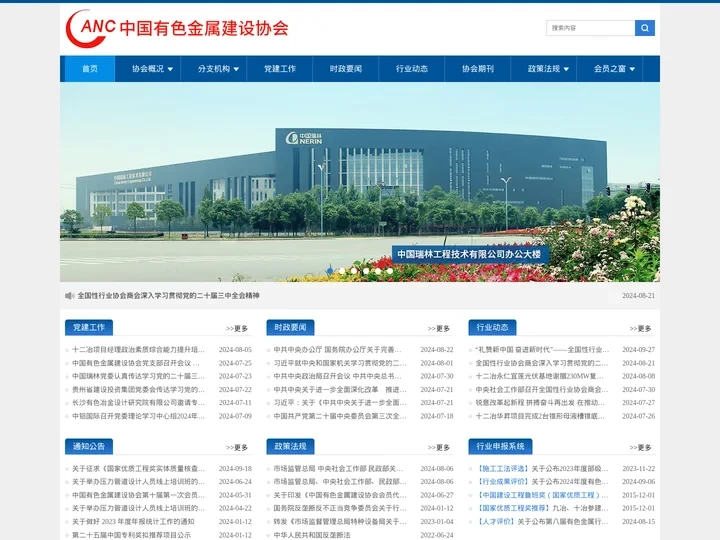
Task: Open the 政策法规 section header tab
Action: pos(290,446)
